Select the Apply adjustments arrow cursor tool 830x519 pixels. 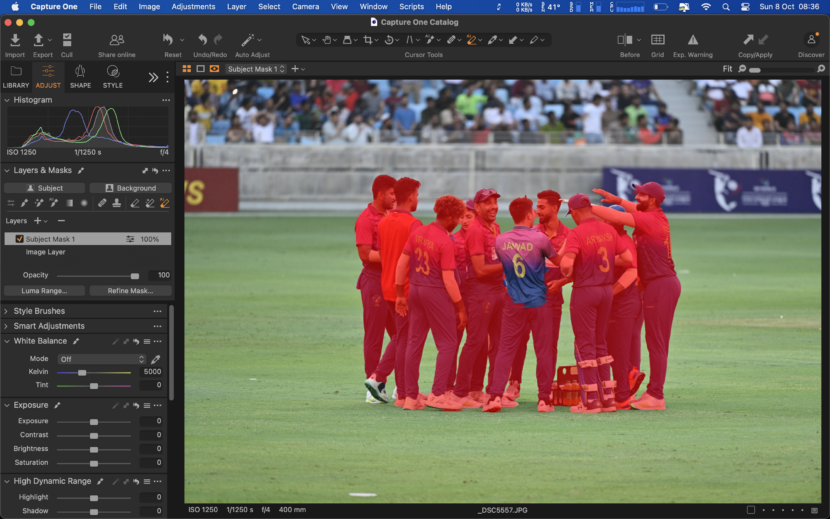pos(513,40)
